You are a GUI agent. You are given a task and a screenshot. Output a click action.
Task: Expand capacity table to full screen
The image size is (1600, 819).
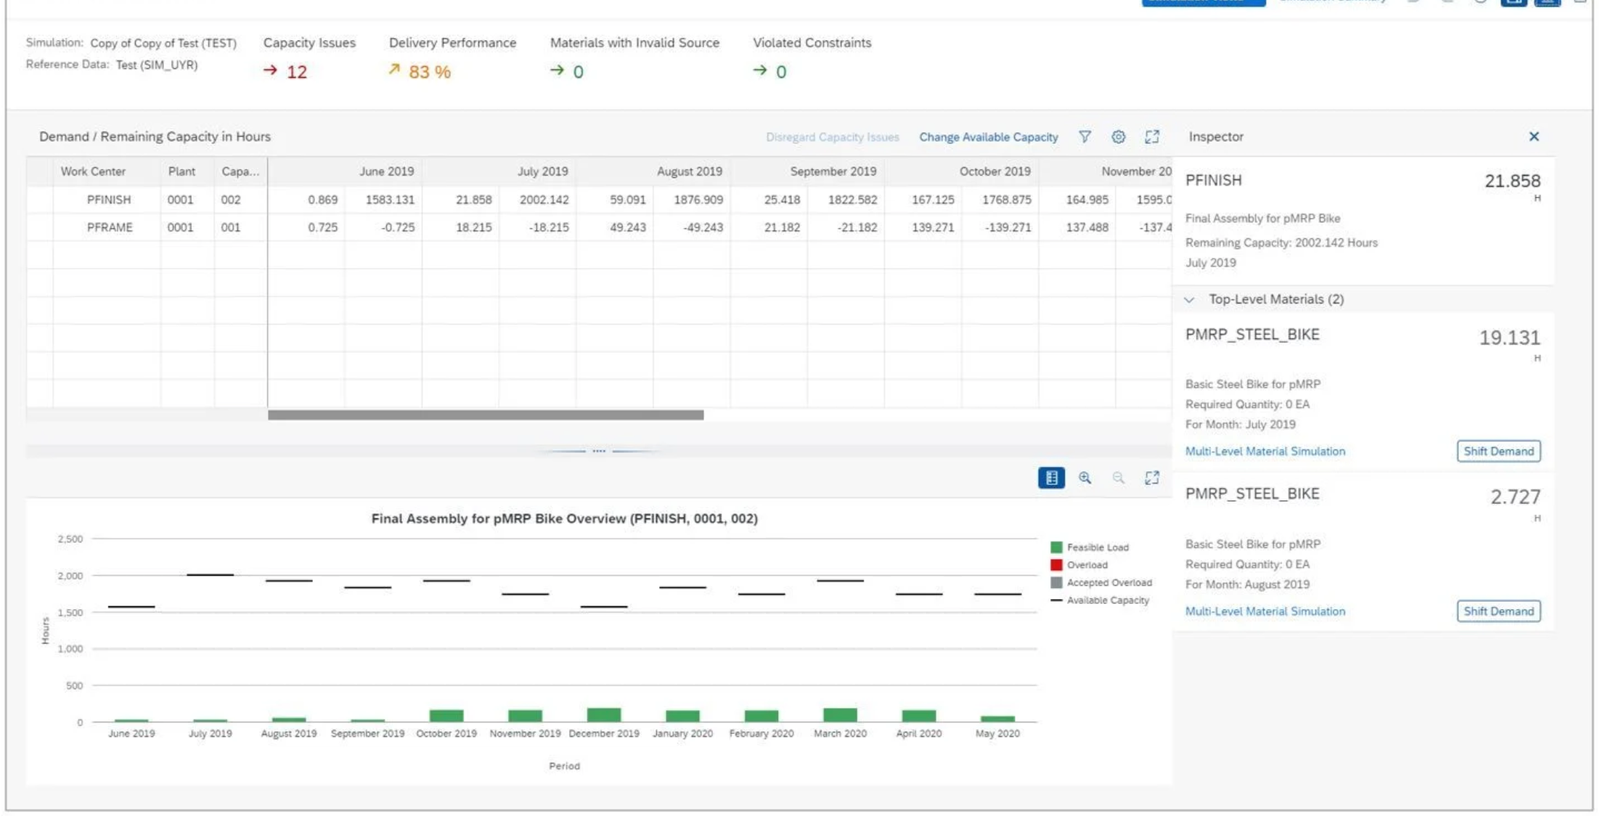point(1152,137)
